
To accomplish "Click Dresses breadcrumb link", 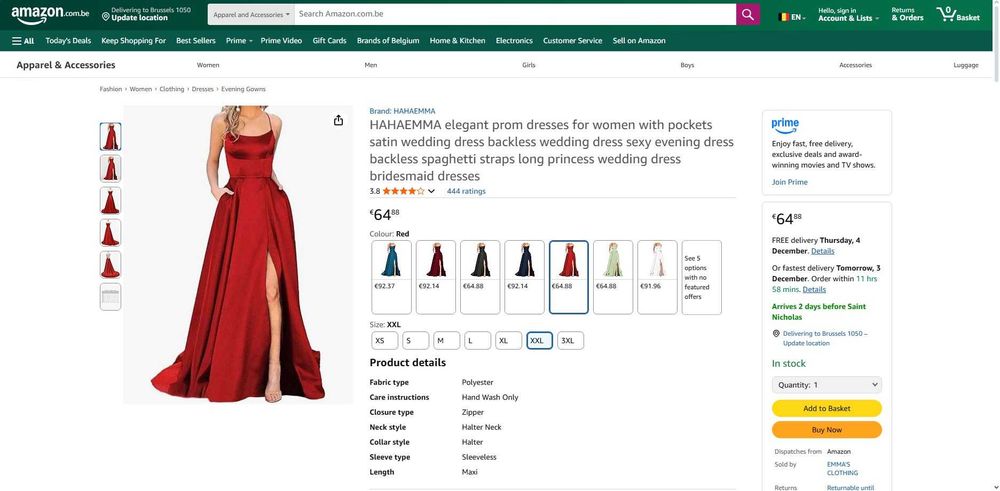I will pos(203,89).
